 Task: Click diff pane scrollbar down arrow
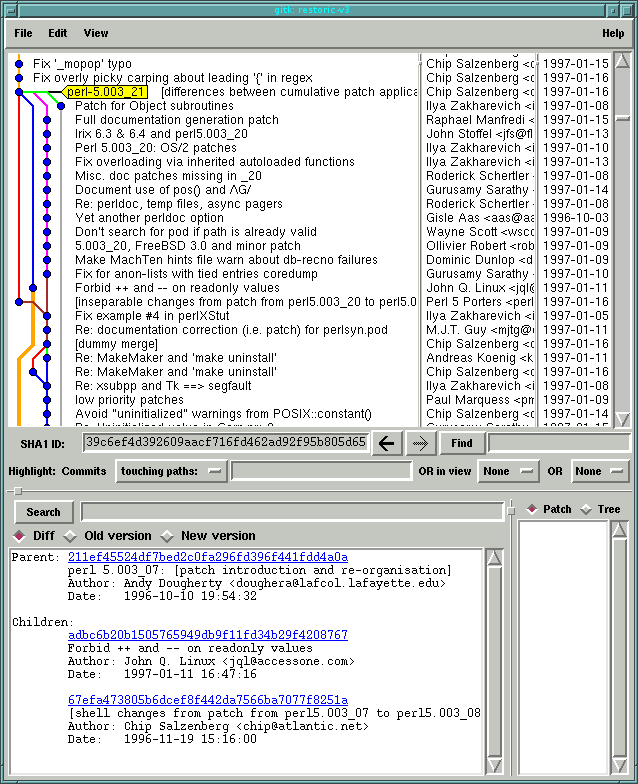[x=494, y=765]
